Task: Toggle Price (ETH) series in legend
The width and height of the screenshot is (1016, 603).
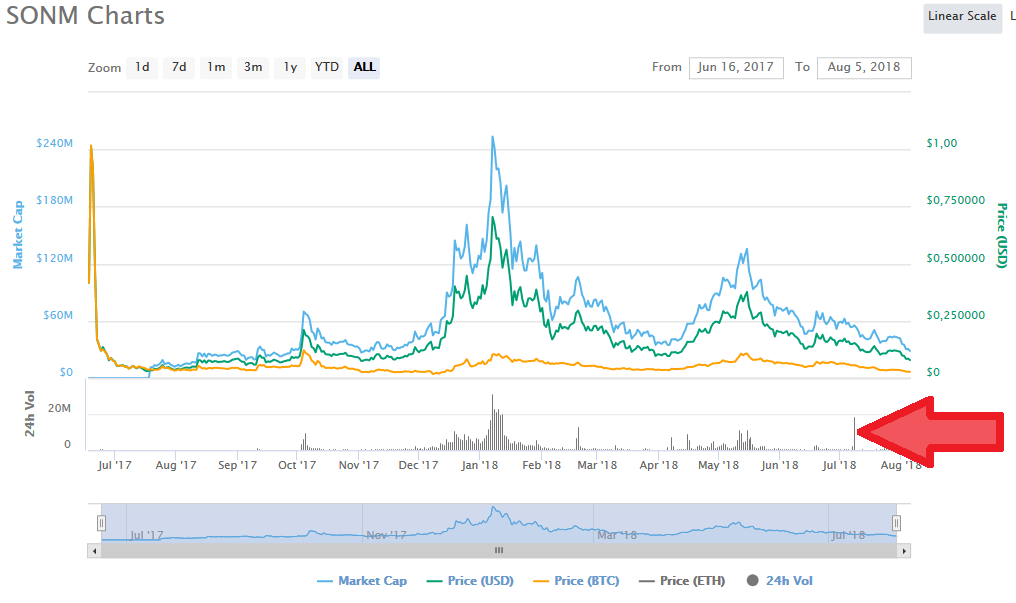Action: [682, 581]
